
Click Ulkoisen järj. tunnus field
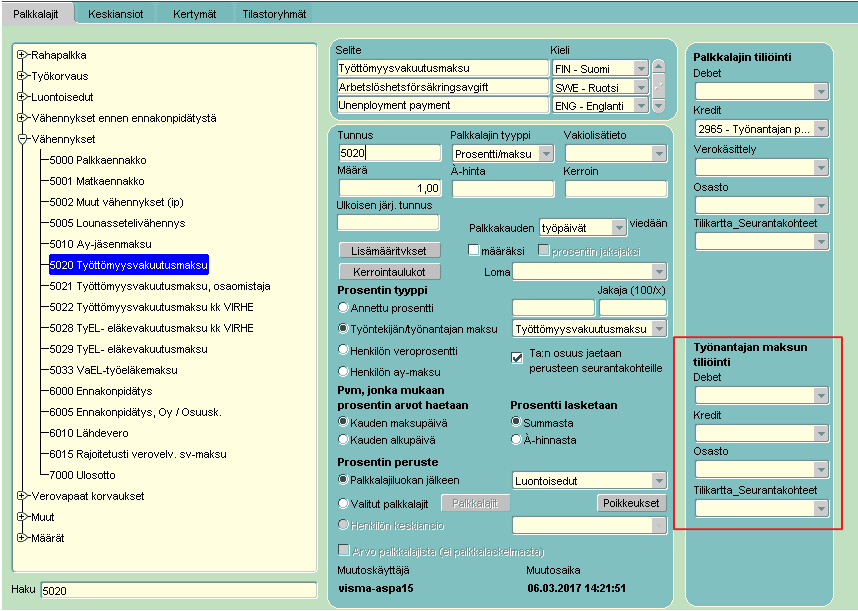[388, 222]
